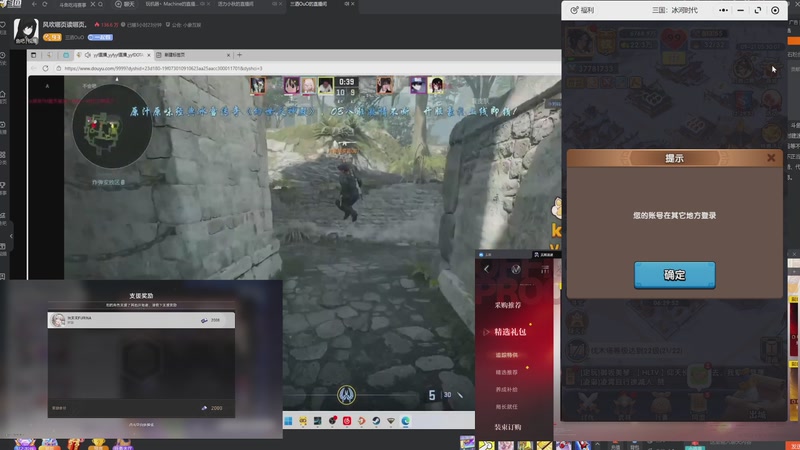Click the Douyu logo in top-left corner

[11, 4]
